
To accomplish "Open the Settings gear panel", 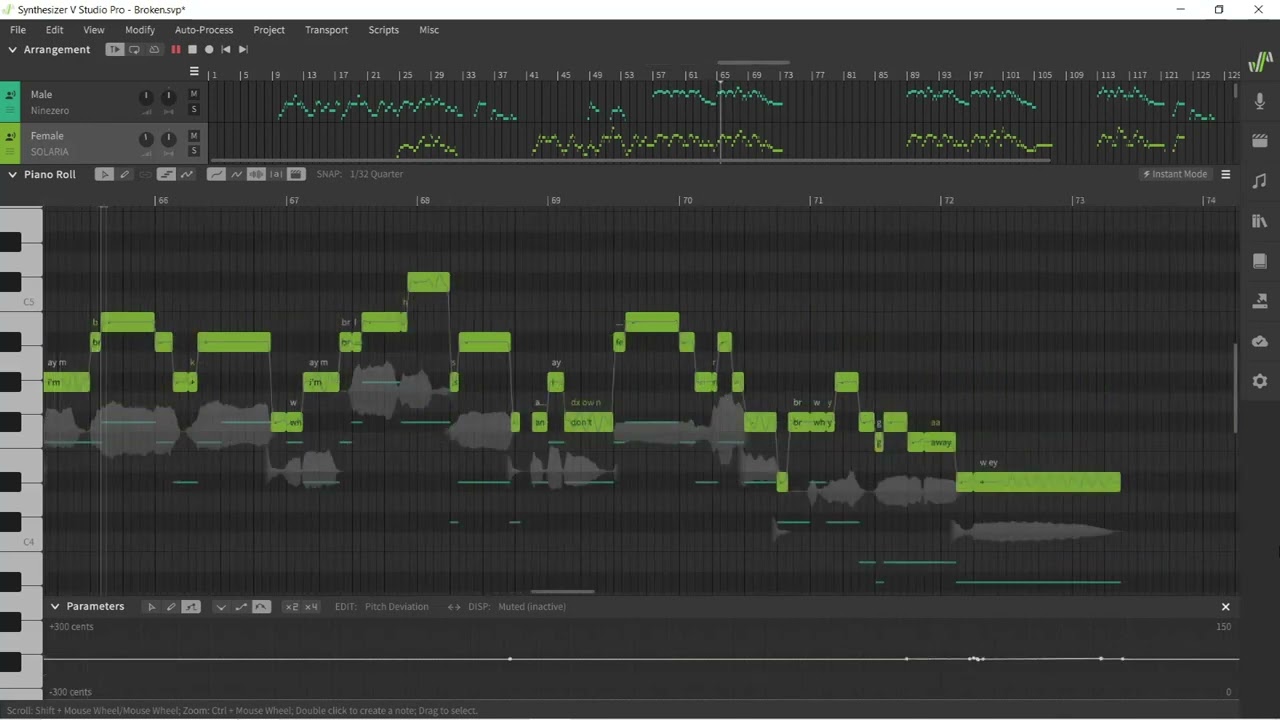I will pyautogui.click(x=1260, y=381).
